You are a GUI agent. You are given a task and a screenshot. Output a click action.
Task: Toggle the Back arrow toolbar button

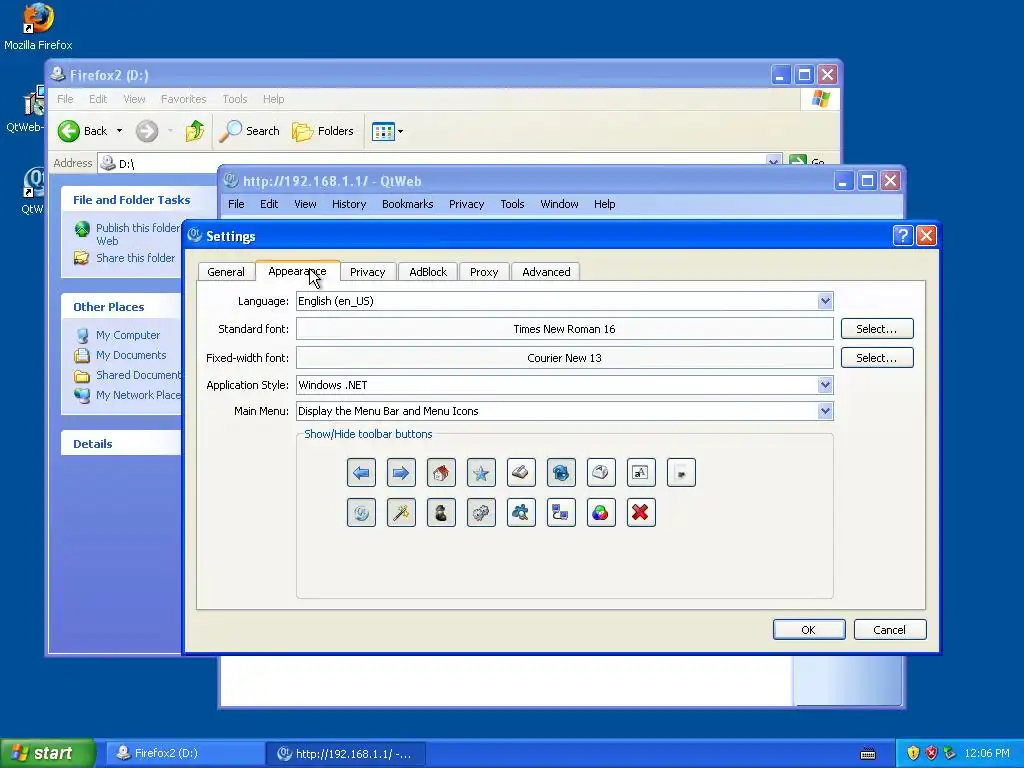point(361,473)
